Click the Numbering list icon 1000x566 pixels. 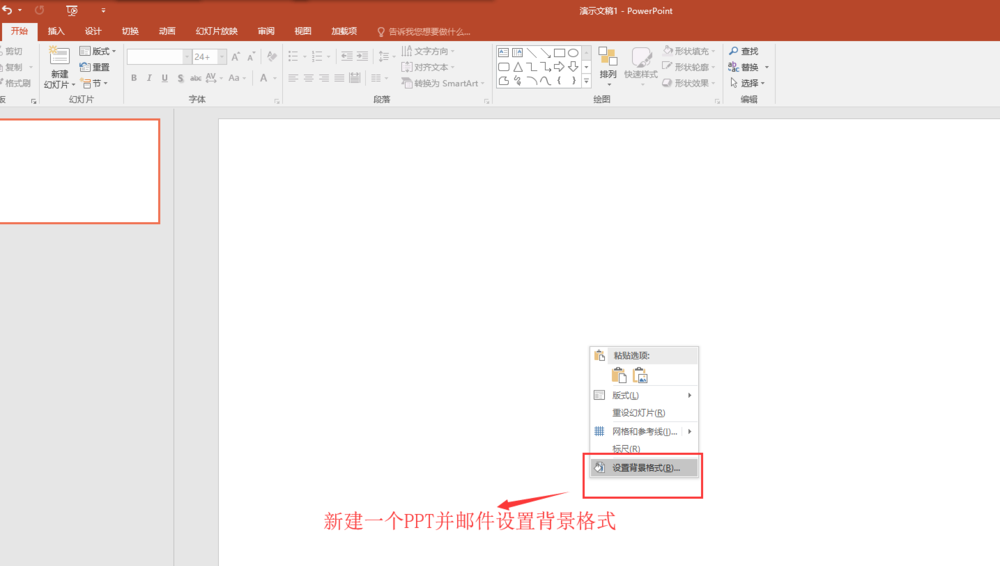317,57
